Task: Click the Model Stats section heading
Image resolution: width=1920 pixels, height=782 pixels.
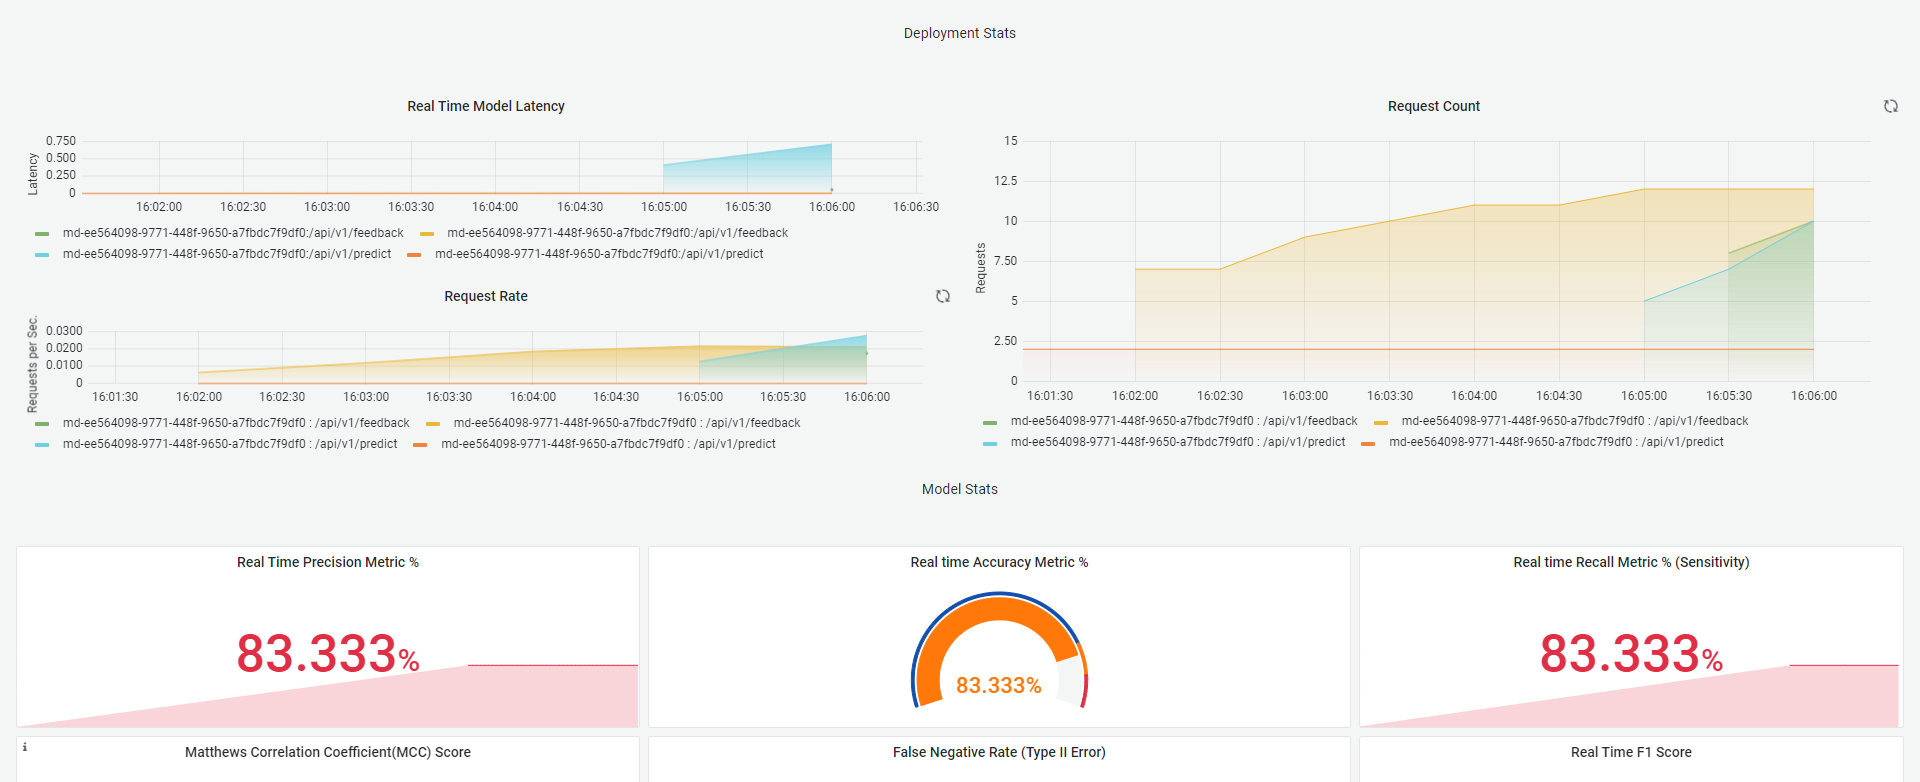Action: coord(960,489)
